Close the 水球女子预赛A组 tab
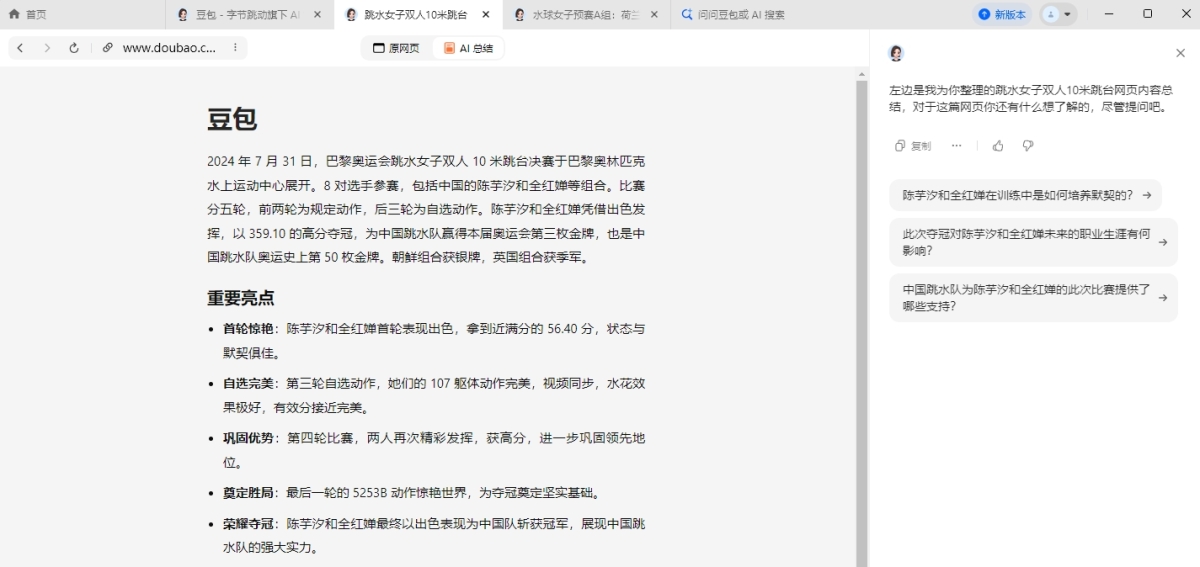Screen dimensions: 1200x567 (x=654, y=14)
